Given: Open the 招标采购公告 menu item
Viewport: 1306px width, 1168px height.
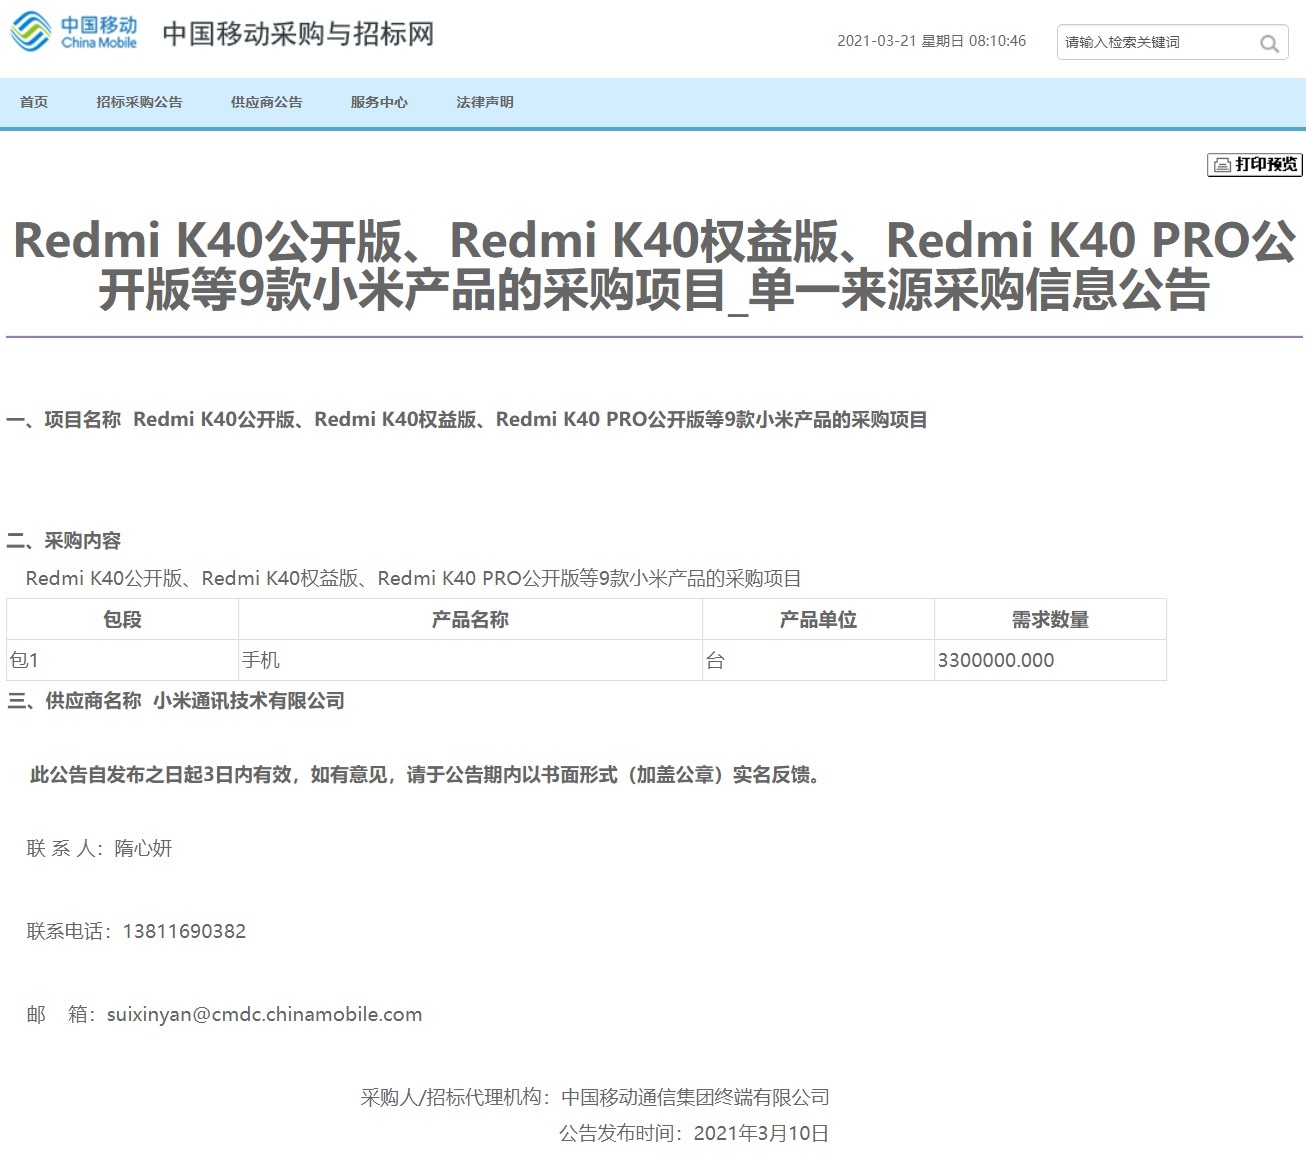Looking at the screenshot, I should point(139,102).
